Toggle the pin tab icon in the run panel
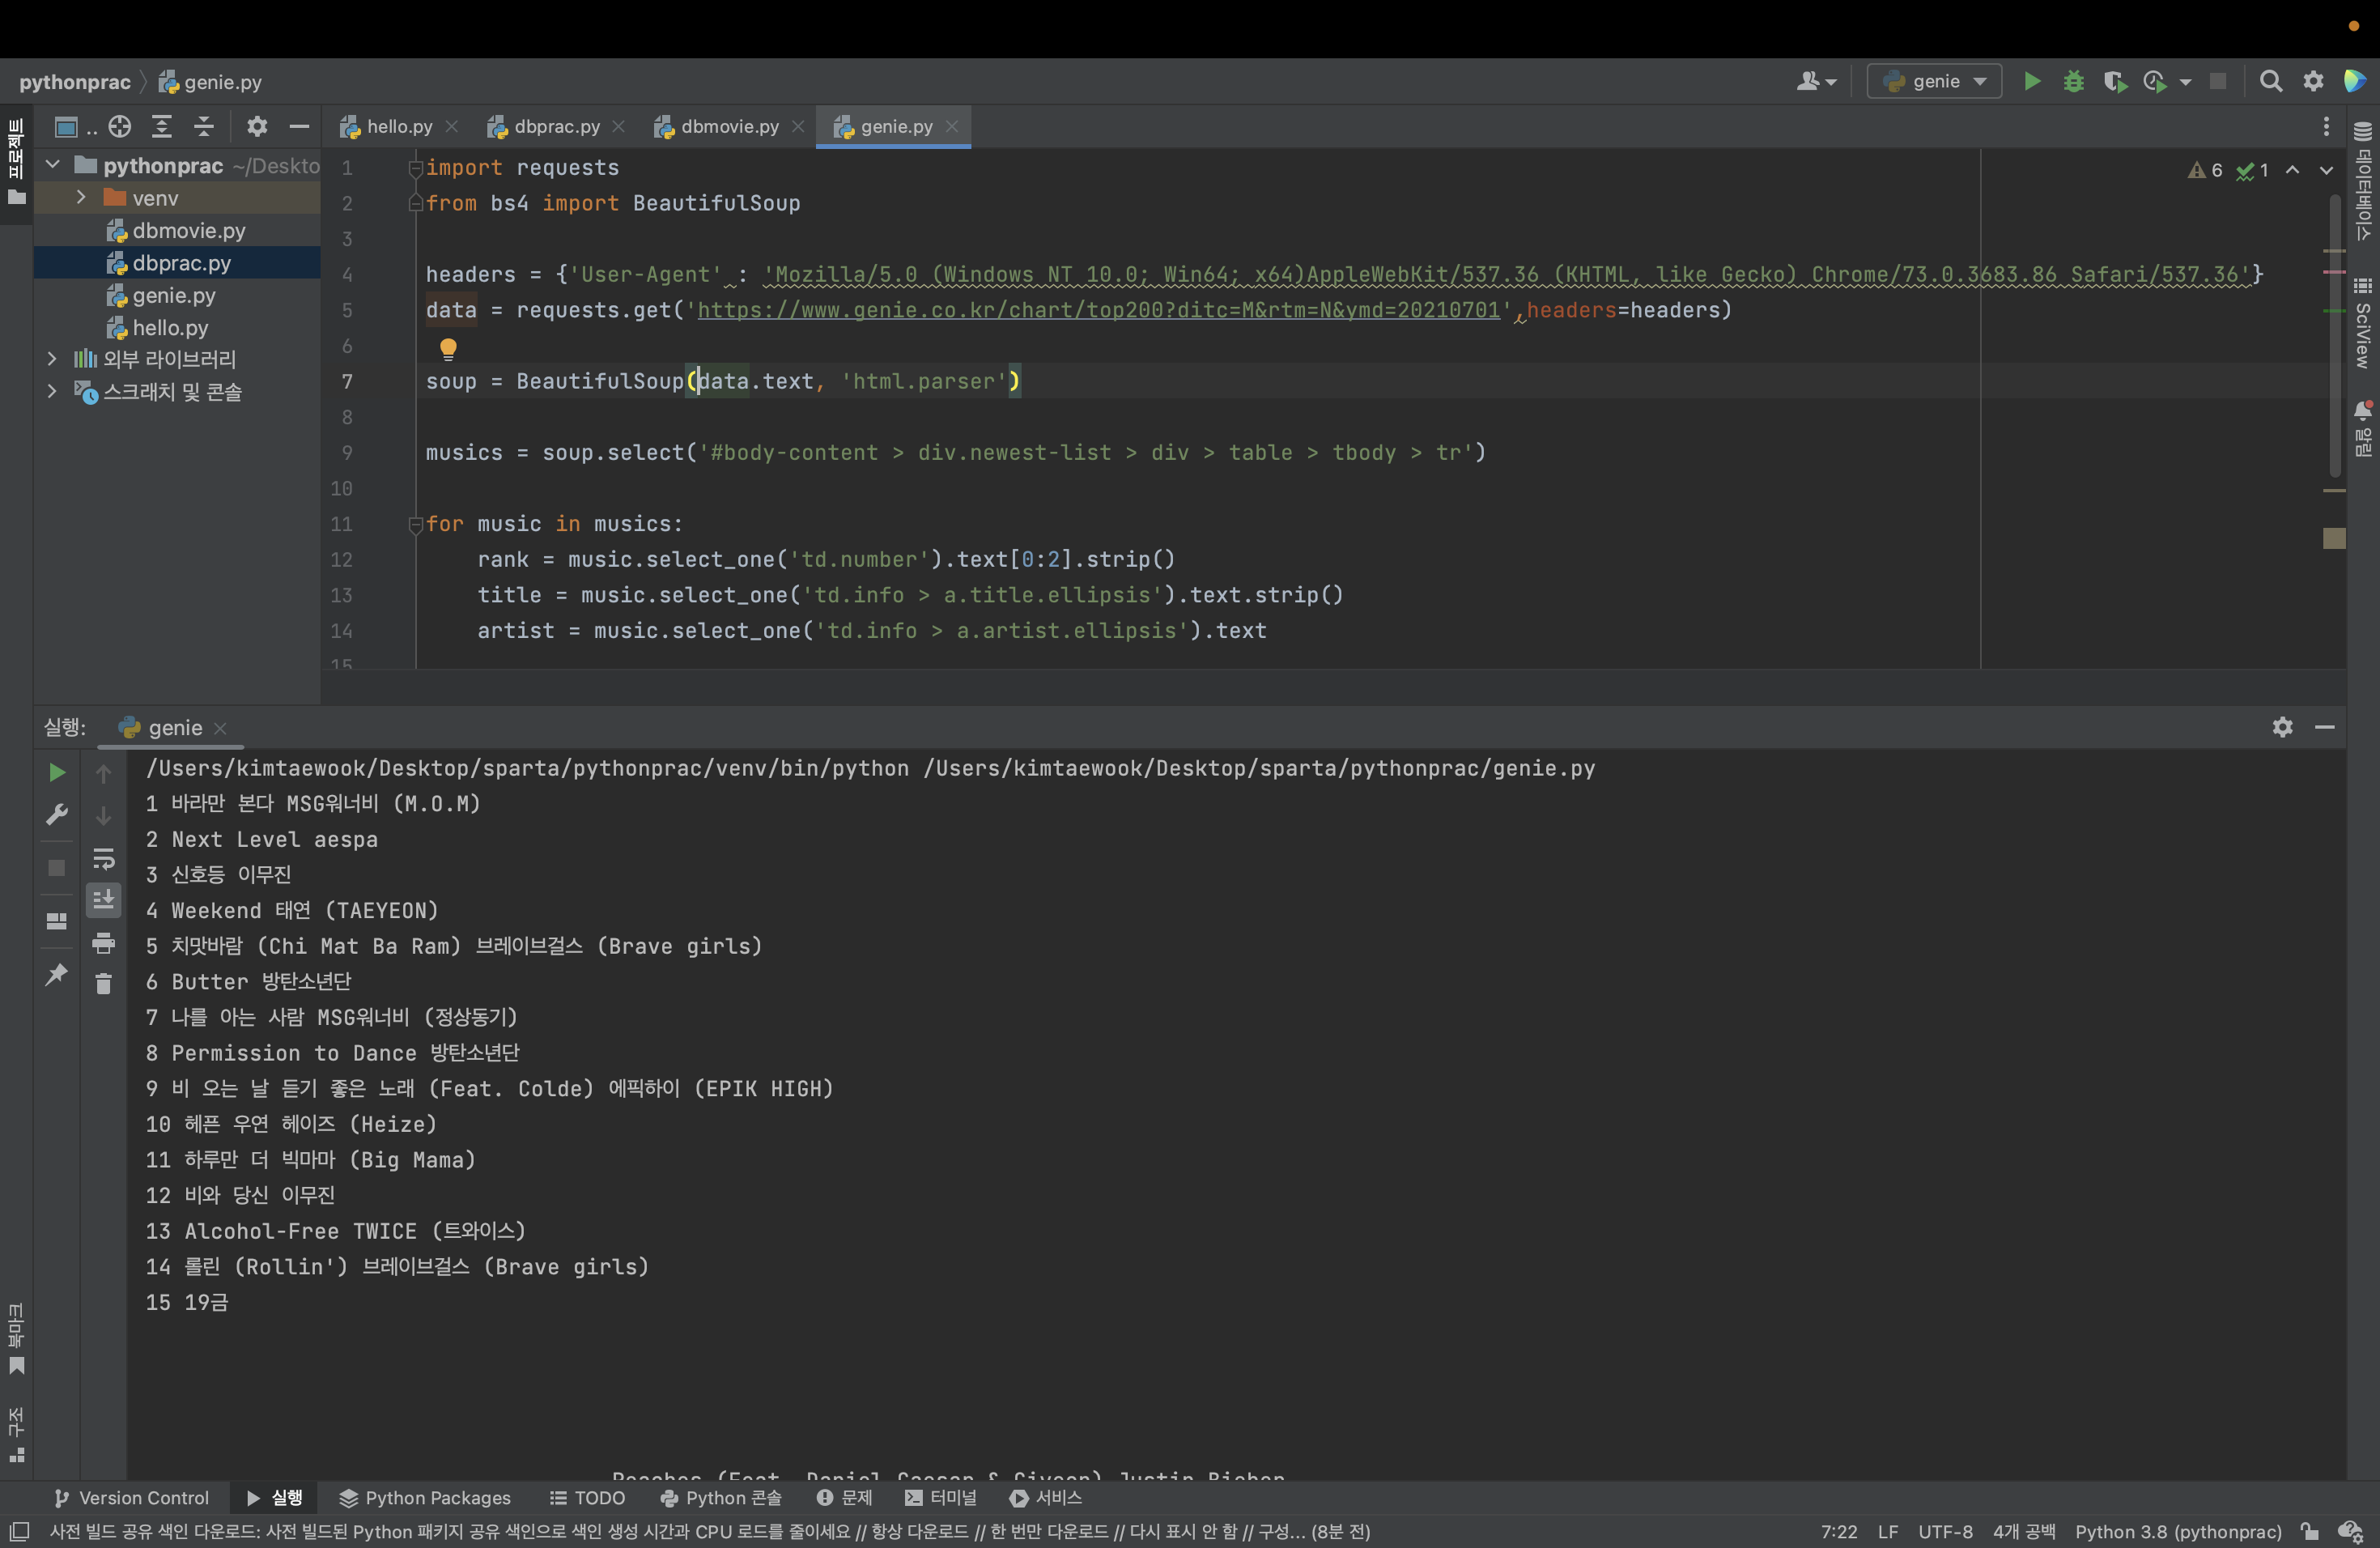This screenshot has height=1548, width=2380. point(57,974)
